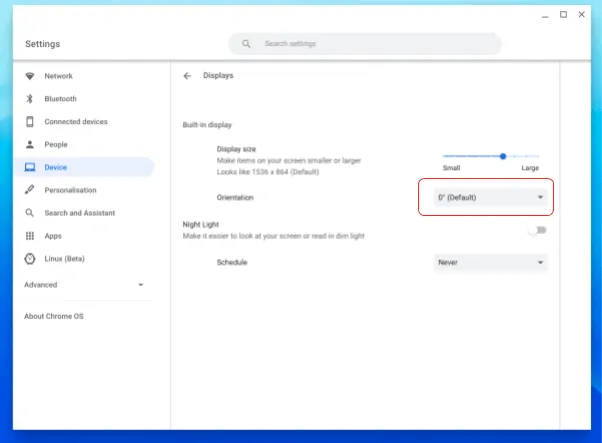The height and width of the screenshot is (443, 602).
Task: Open the Night Light Schedule dropdown
Action: tap(490, 263)
